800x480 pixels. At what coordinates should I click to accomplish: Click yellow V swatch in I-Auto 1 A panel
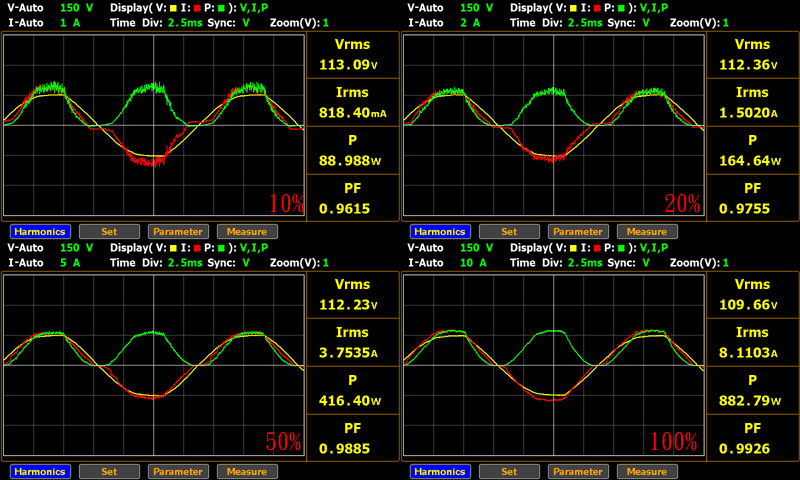[173, 8]
